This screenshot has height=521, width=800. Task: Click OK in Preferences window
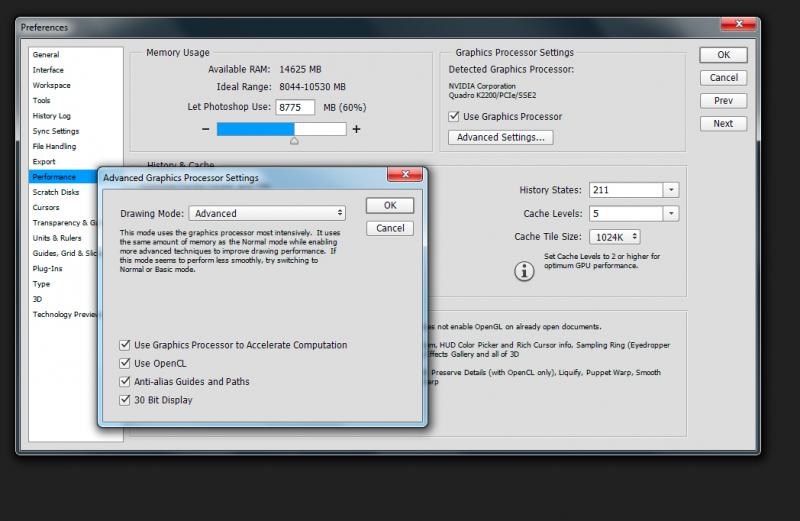tap(723, 55)
